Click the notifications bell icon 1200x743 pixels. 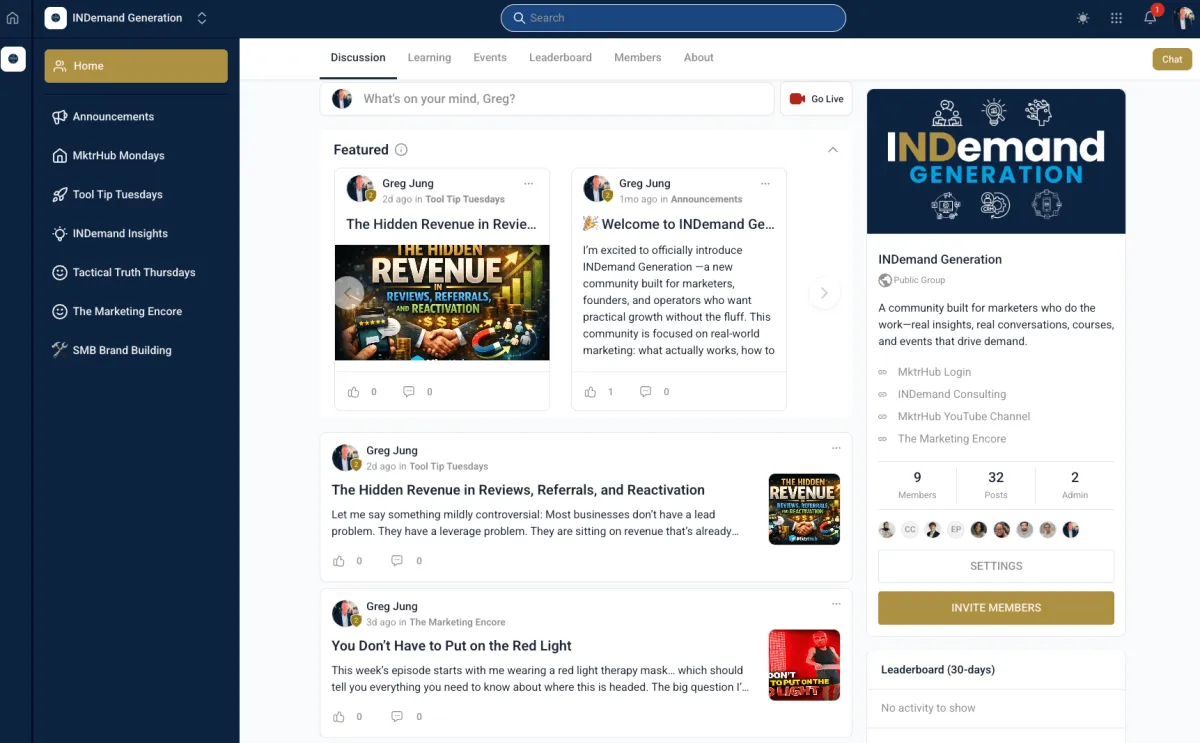(x=1150, y=18)
